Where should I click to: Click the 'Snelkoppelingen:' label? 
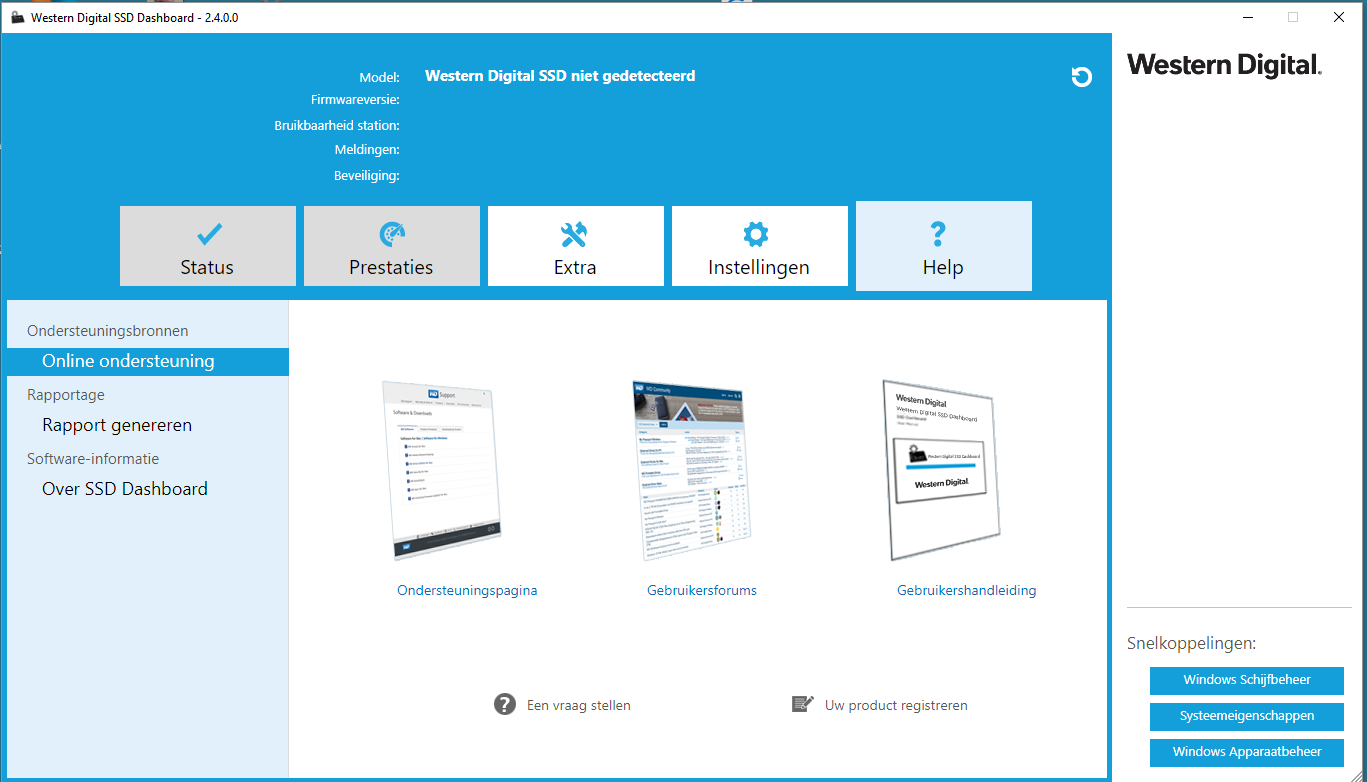click(1191, 643)
